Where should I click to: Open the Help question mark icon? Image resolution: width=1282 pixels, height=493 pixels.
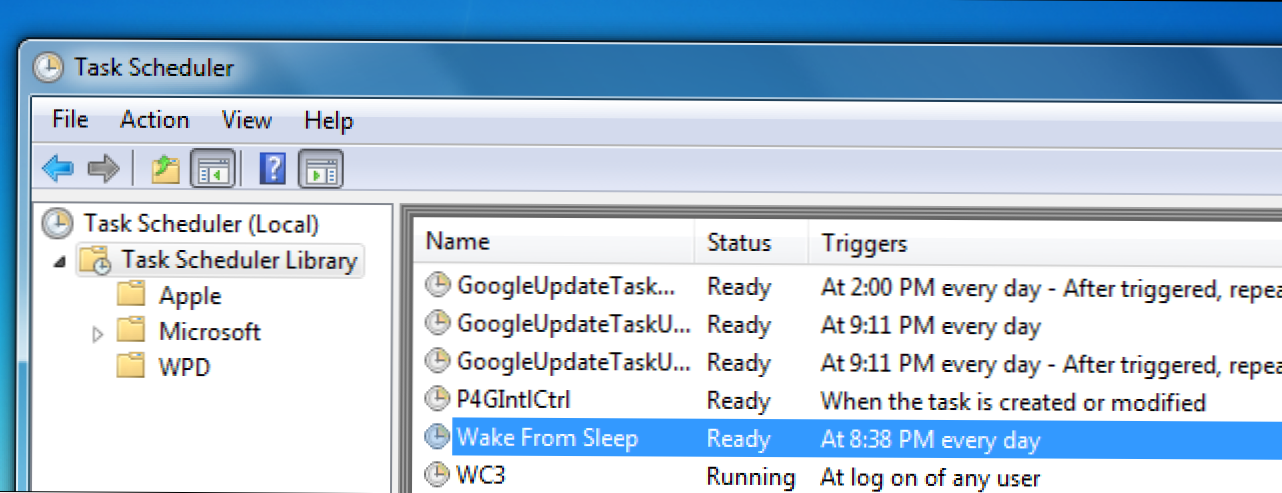[272, 169]
